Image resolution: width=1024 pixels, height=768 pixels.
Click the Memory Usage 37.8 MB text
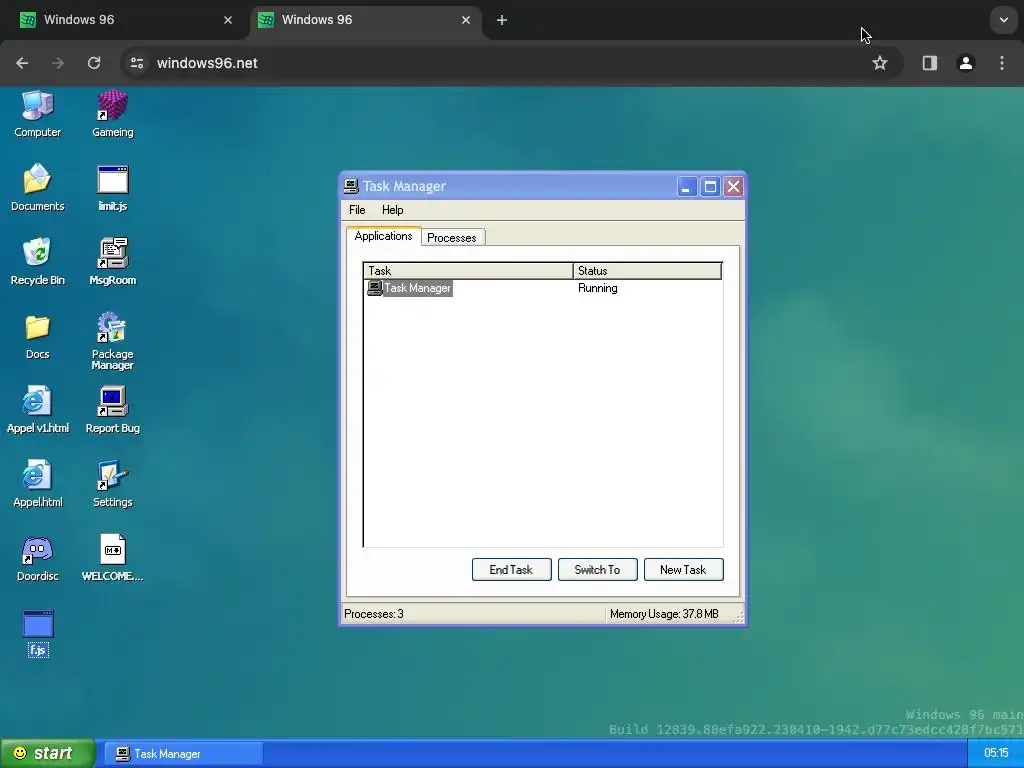[664, 614]
